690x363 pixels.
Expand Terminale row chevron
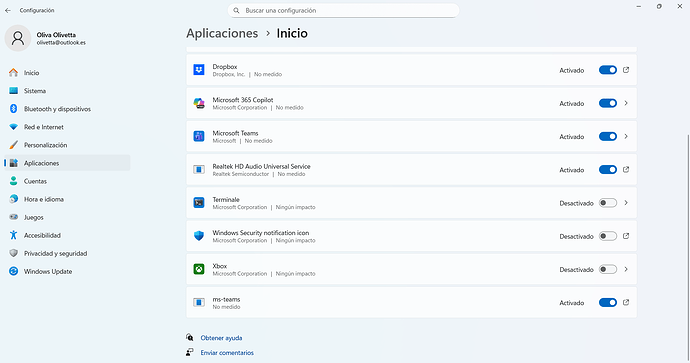coord(626,203)
